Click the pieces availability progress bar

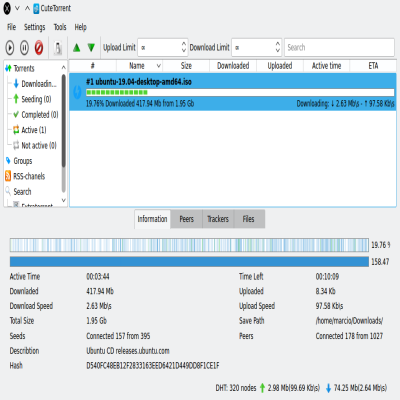[189, 245]
